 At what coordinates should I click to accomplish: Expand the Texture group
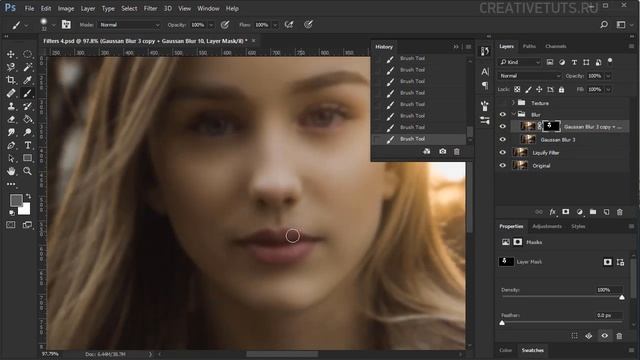[513, 103]
